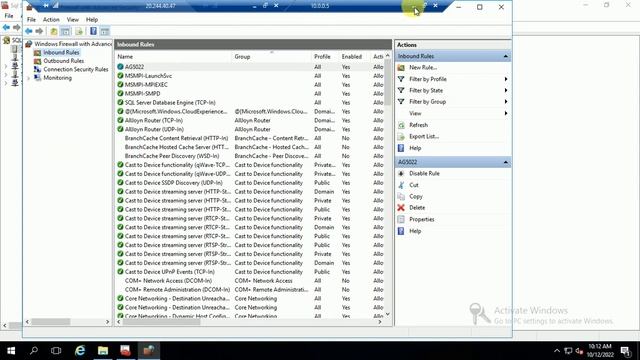This screenshot has width=640, height=360.
Task: Select Inbound Rules in the tree
Action: pyautogui.click(x=61, y=52)
